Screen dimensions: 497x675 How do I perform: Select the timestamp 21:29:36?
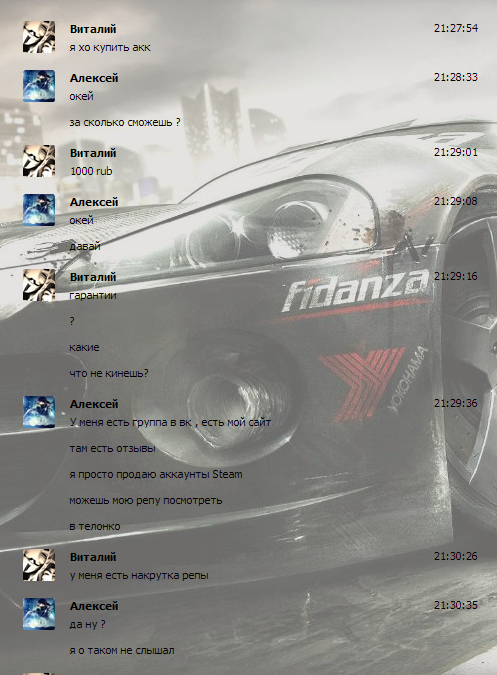456,403
